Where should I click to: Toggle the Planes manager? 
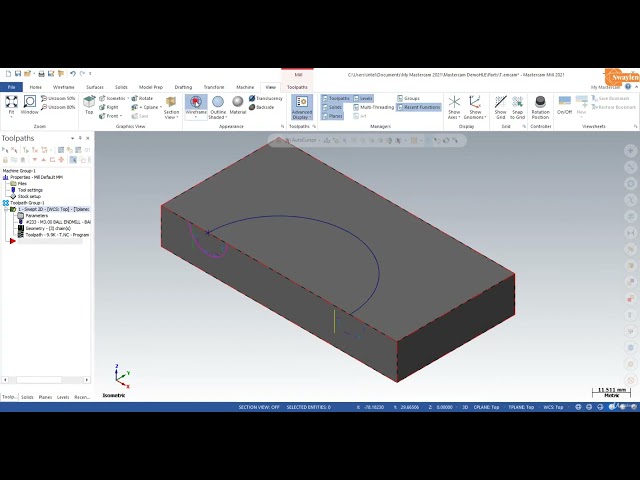pos(333,116)
